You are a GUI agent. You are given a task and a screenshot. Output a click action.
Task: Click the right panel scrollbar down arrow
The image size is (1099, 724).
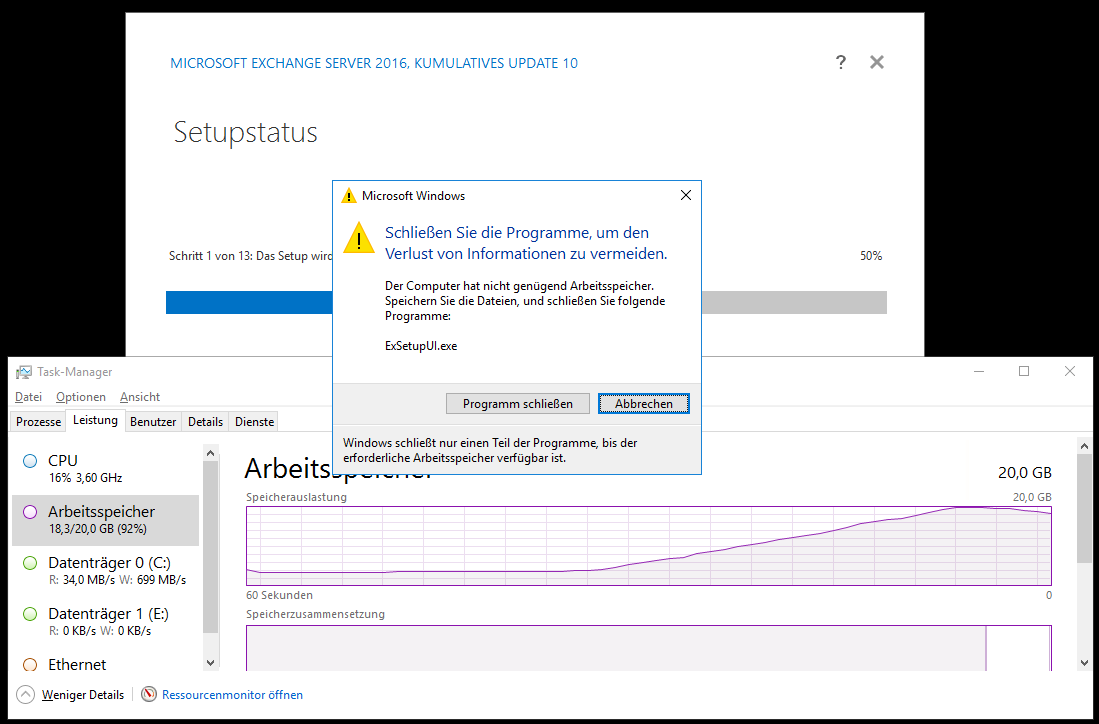coord(1084,662)
